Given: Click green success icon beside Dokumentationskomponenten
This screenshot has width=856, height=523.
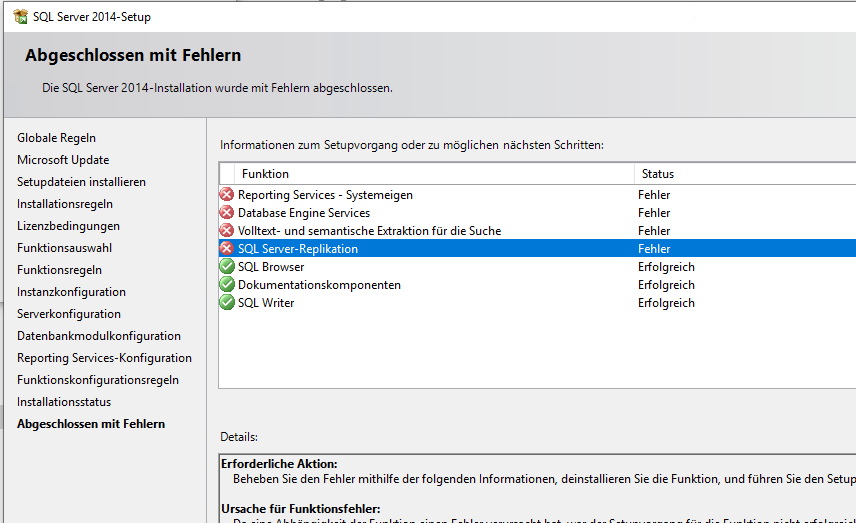Looking at the screenshot, I should pyautogui.click(x=227, y=284).
